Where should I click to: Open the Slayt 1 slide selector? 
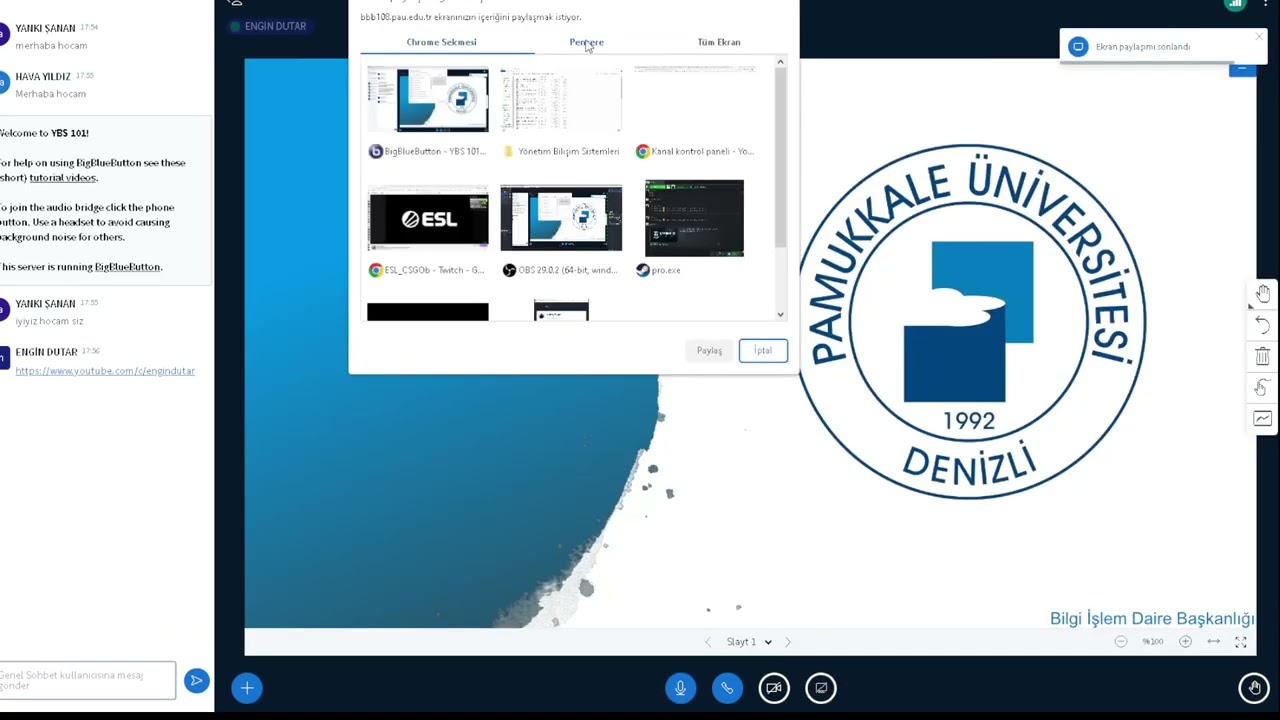[x=749, y=642]
